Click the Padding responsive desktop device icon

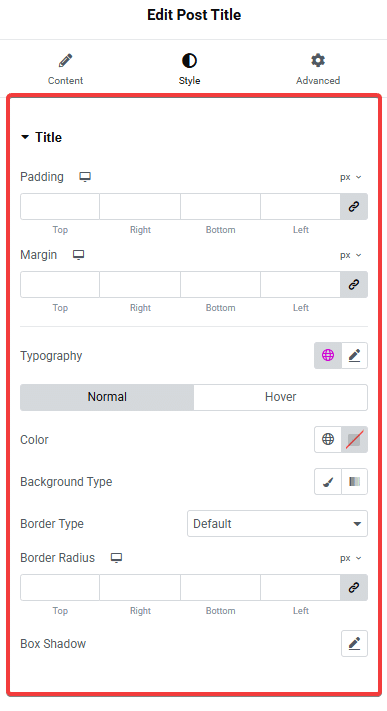point(85,177)
